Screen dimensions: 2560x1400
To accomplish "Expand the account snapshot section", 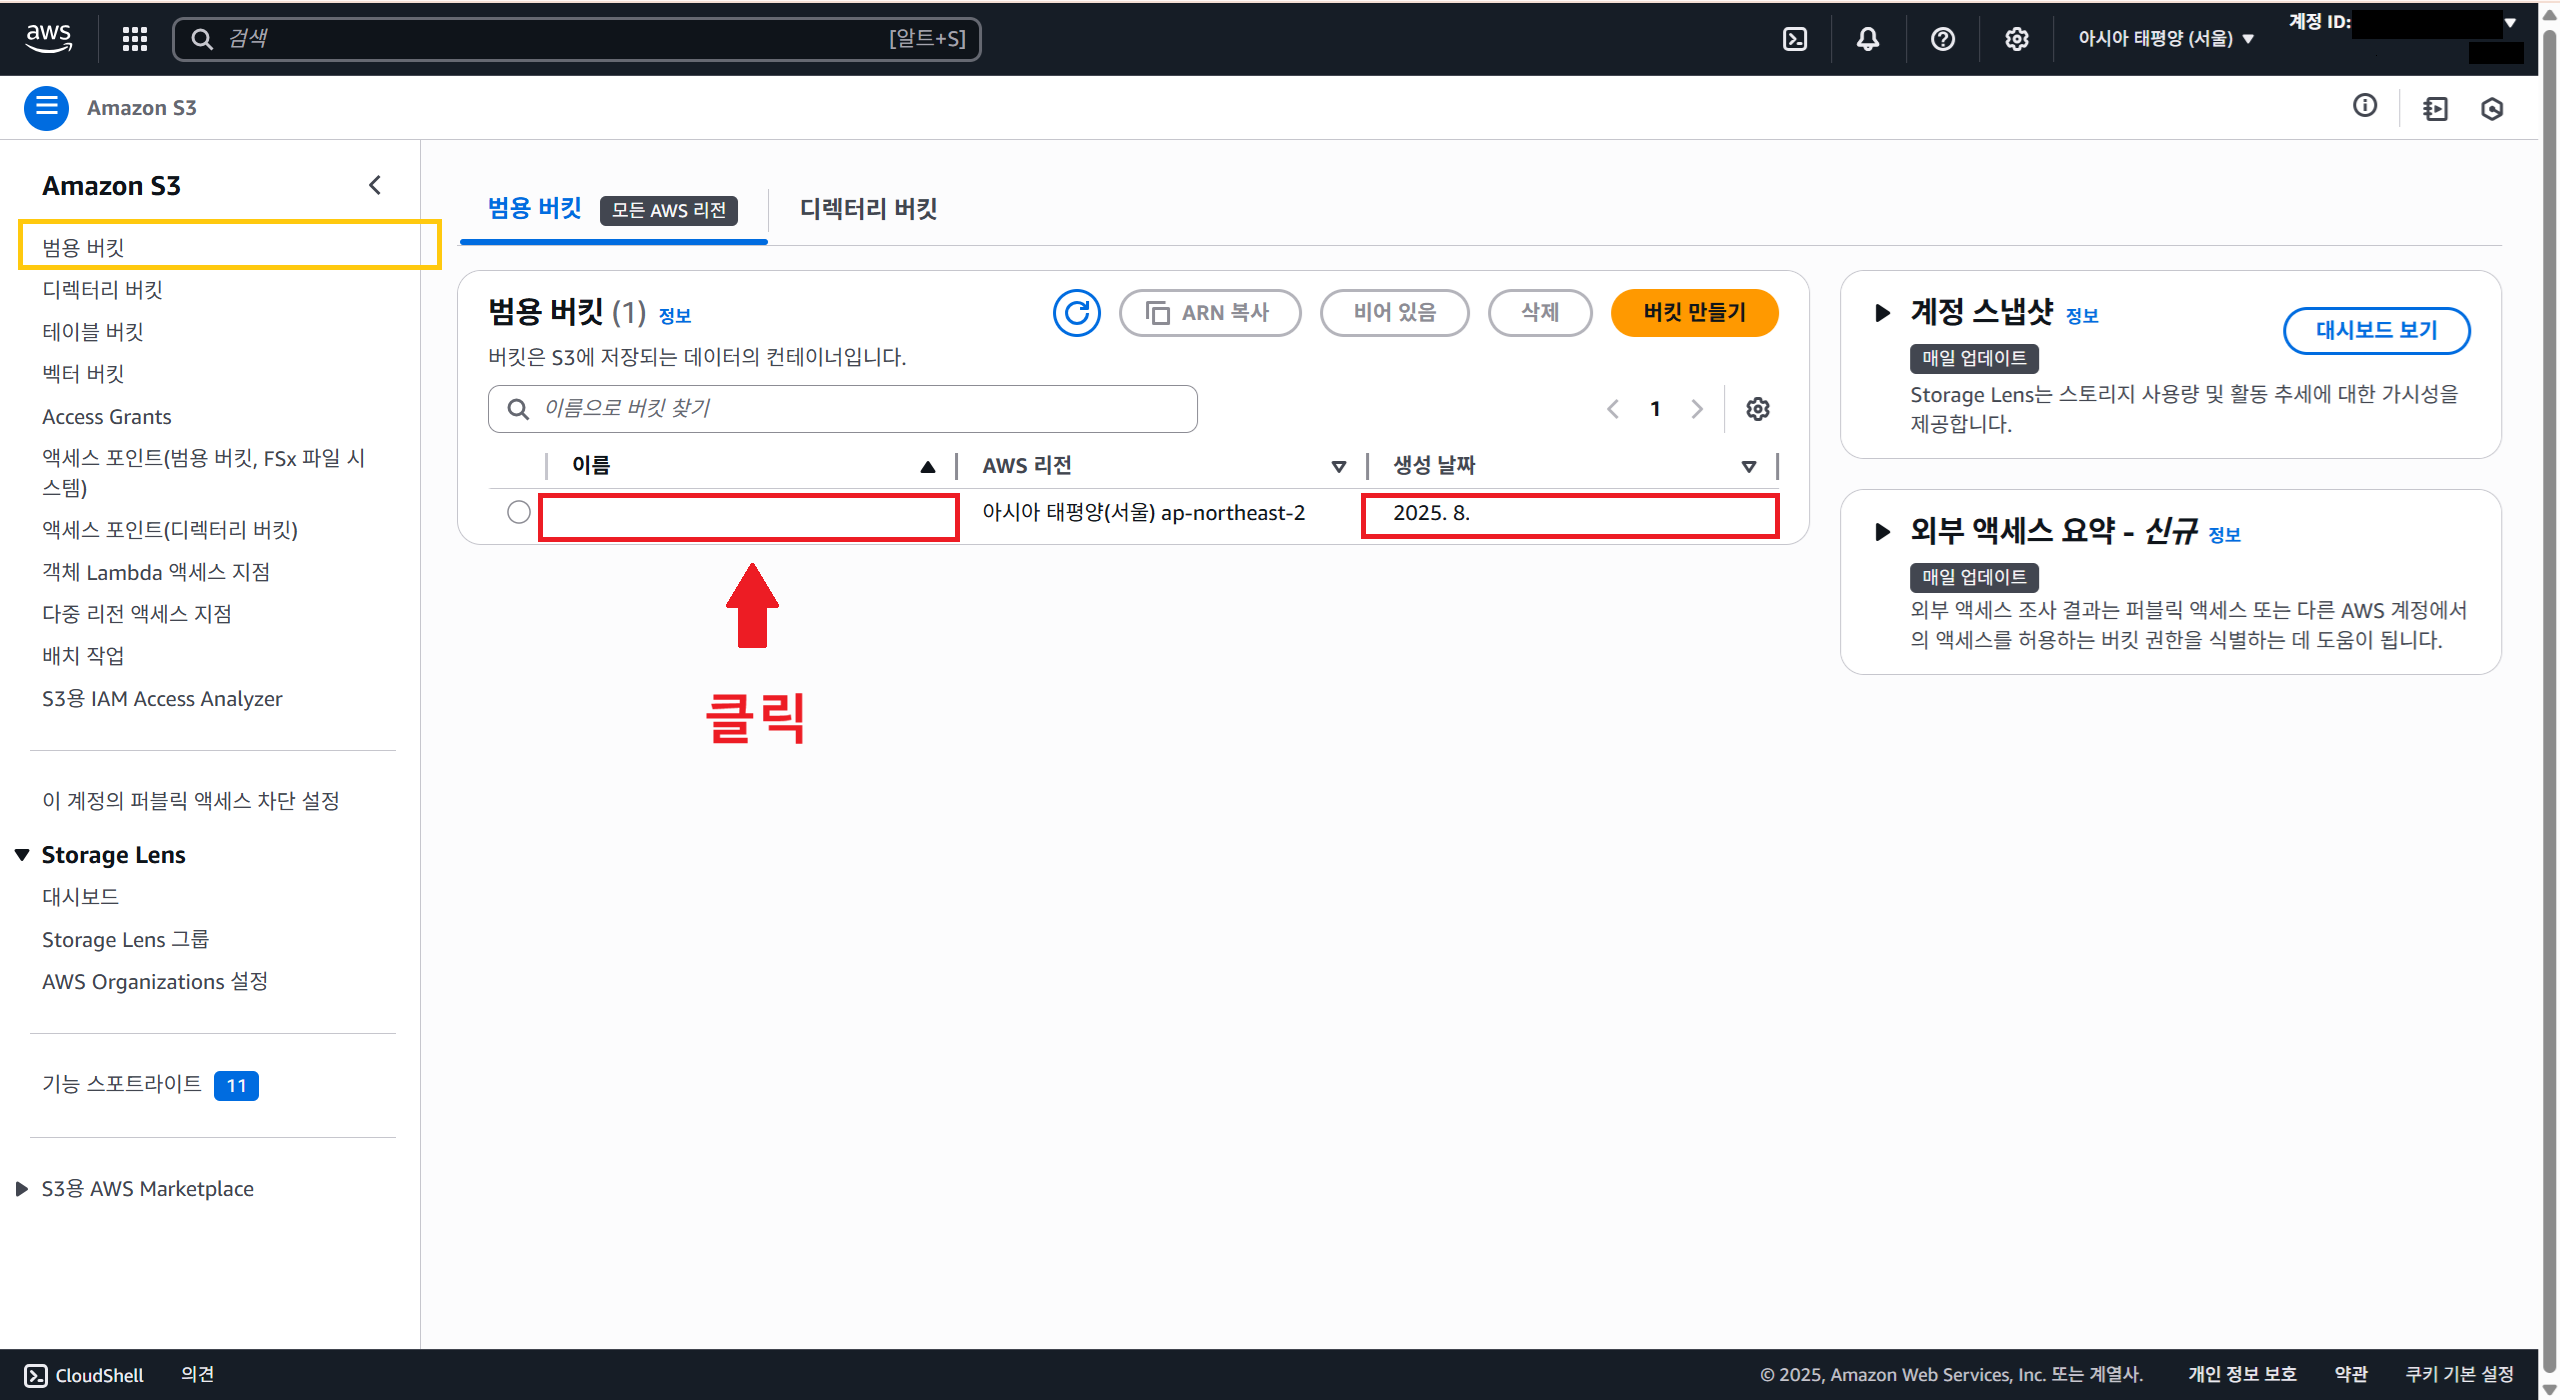I will (1882, 313).
